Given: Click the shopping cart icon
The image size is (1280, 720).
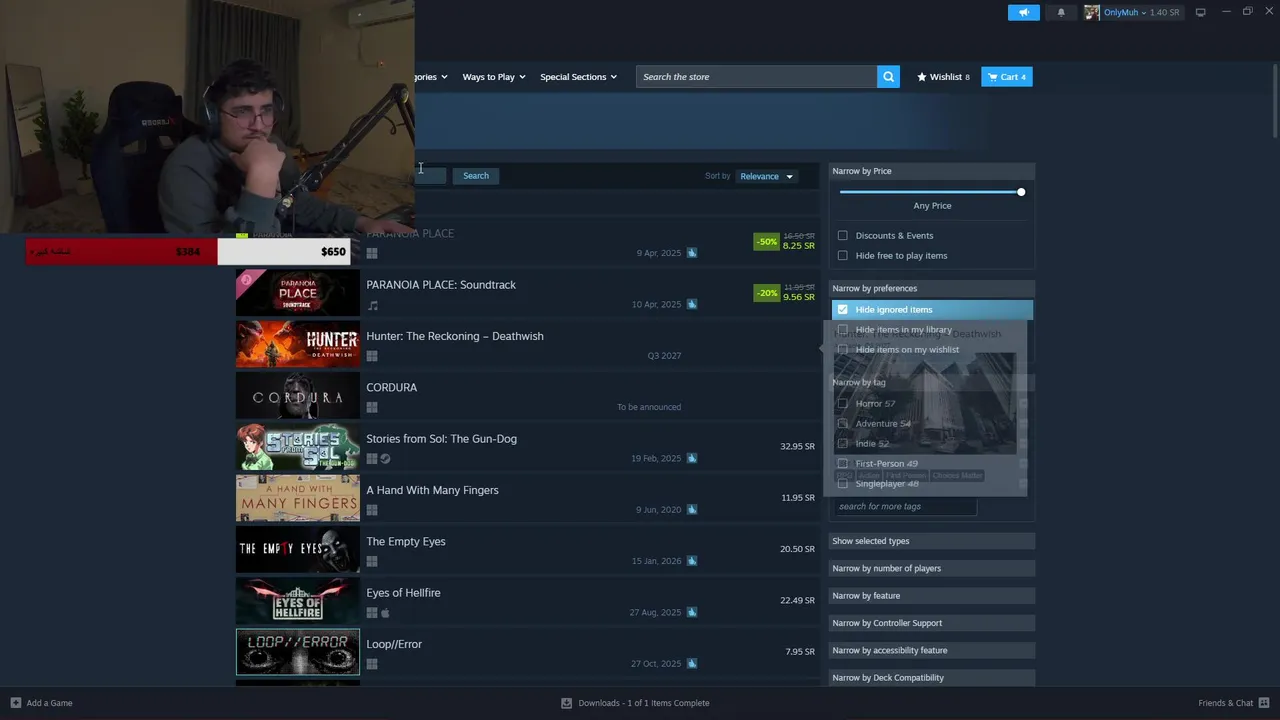Looking at the screenshot, I should [992, 77].
